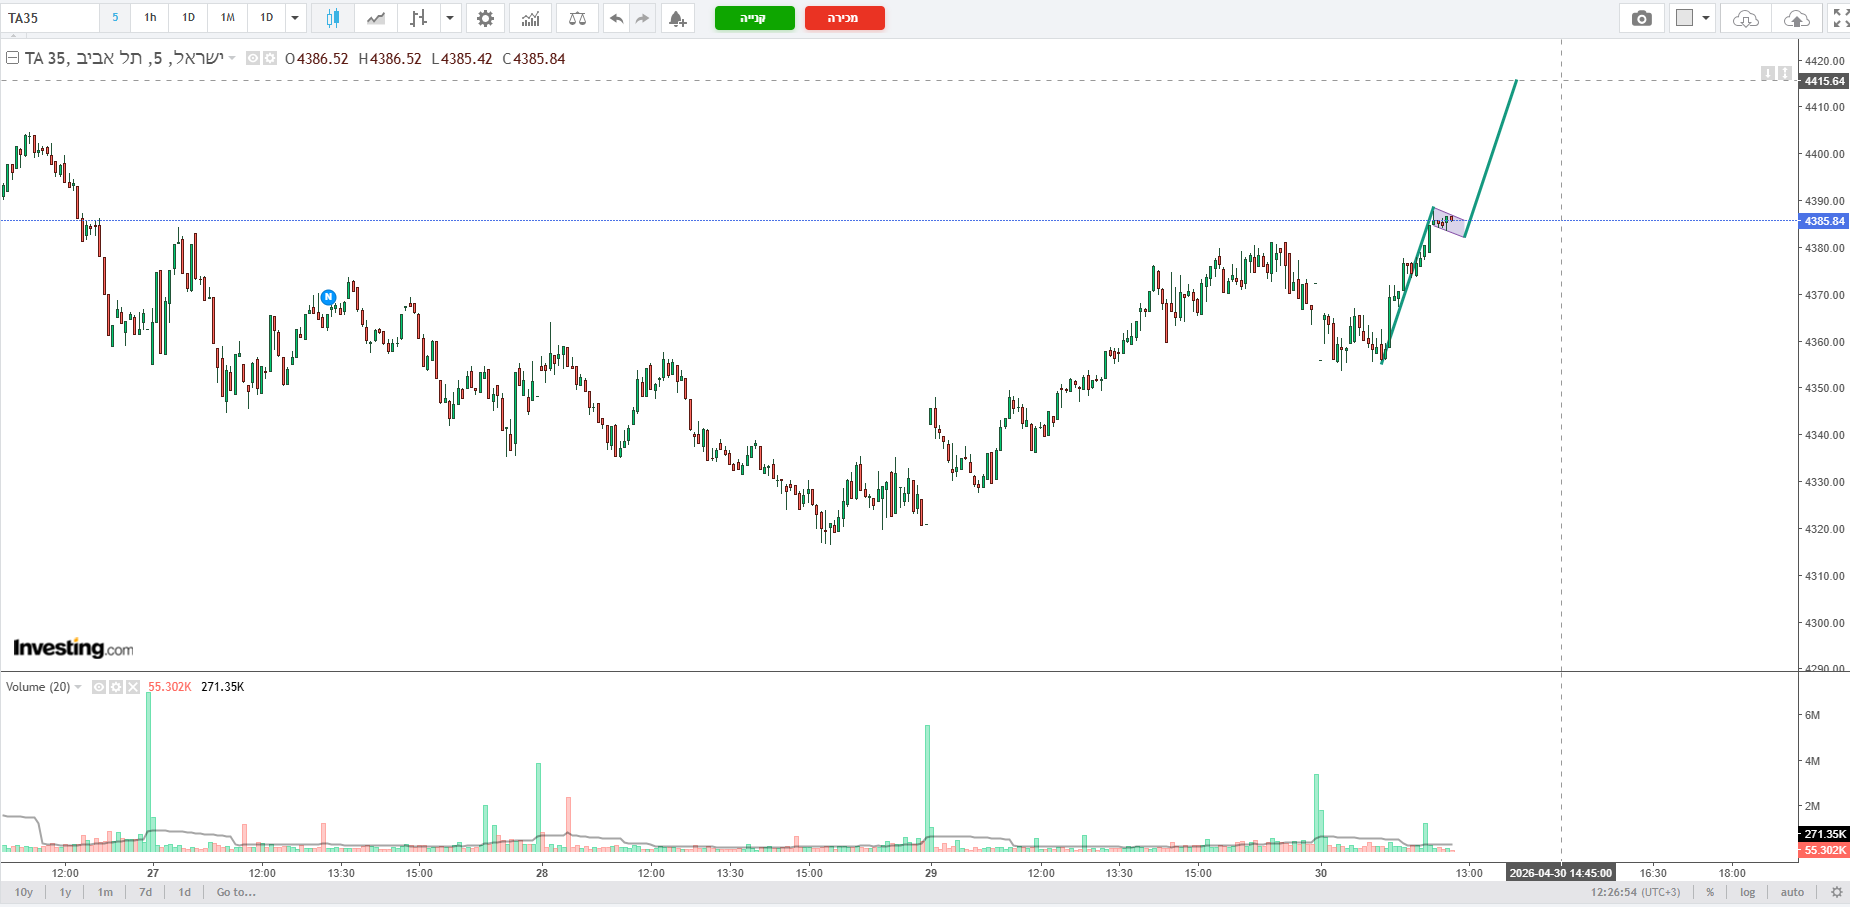Select the pink flag pattern drawing
1850x907 pixels.
coord(1450,222)
